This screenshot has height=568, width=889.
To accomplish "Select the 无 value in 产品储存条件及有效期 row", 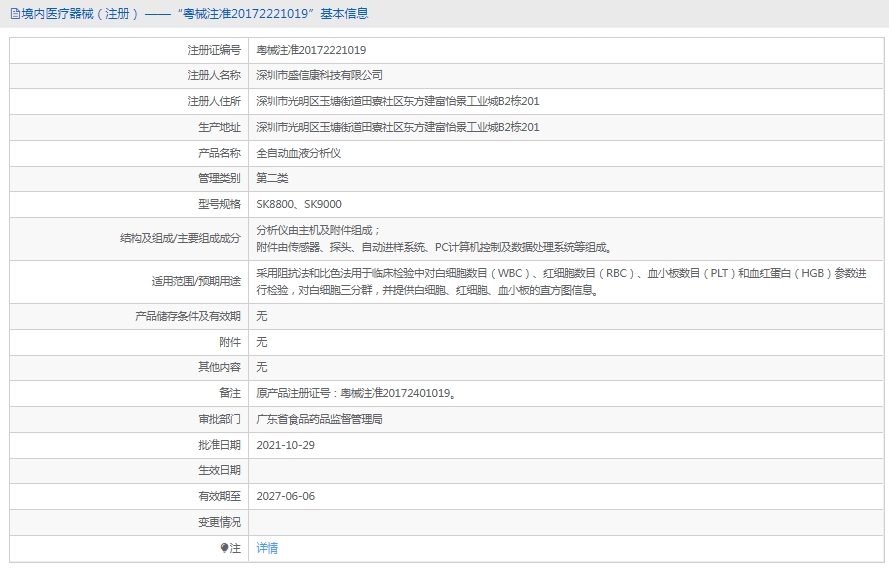I will (261, 316).
